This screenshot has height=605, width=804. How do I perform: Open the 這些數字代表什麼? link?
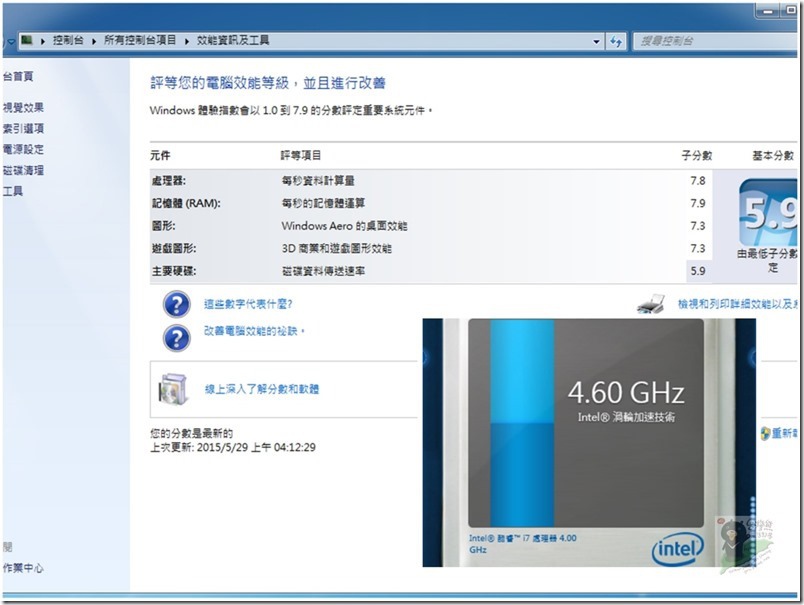[x=248, y=304]
